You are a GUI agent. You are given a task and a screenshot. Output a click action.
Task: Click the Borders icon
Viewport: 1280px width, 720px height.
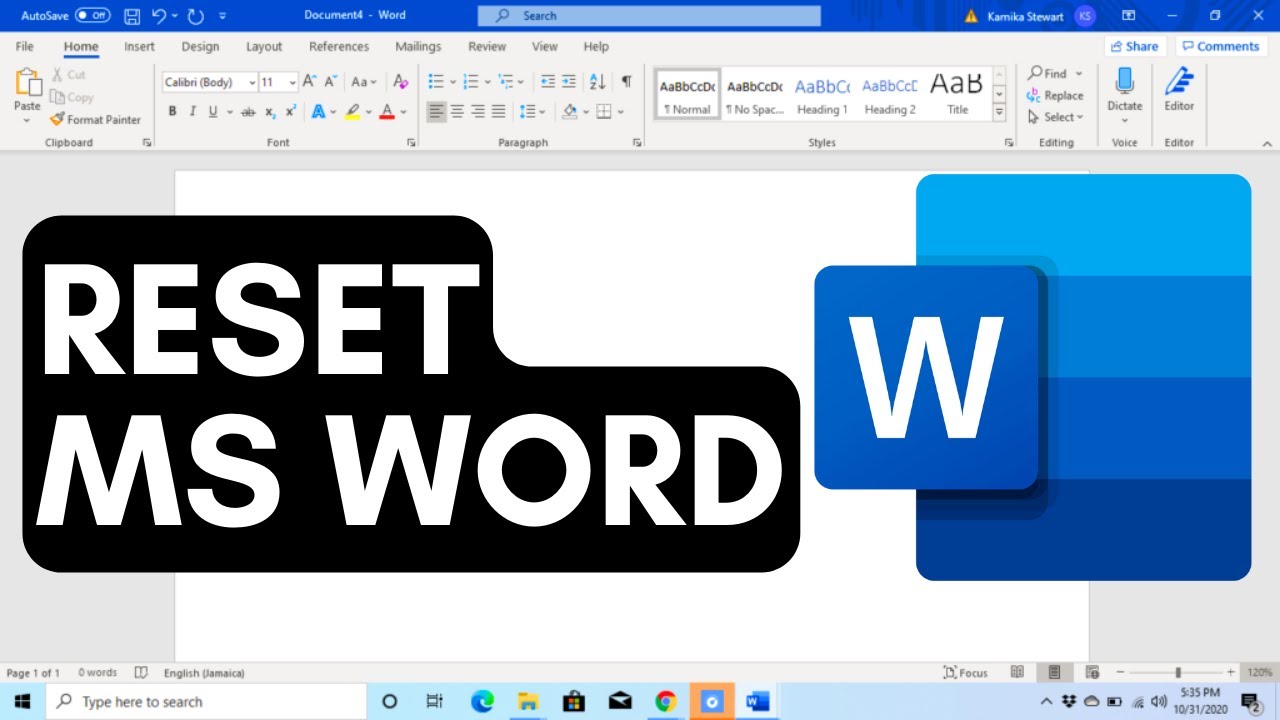point(603,111)
